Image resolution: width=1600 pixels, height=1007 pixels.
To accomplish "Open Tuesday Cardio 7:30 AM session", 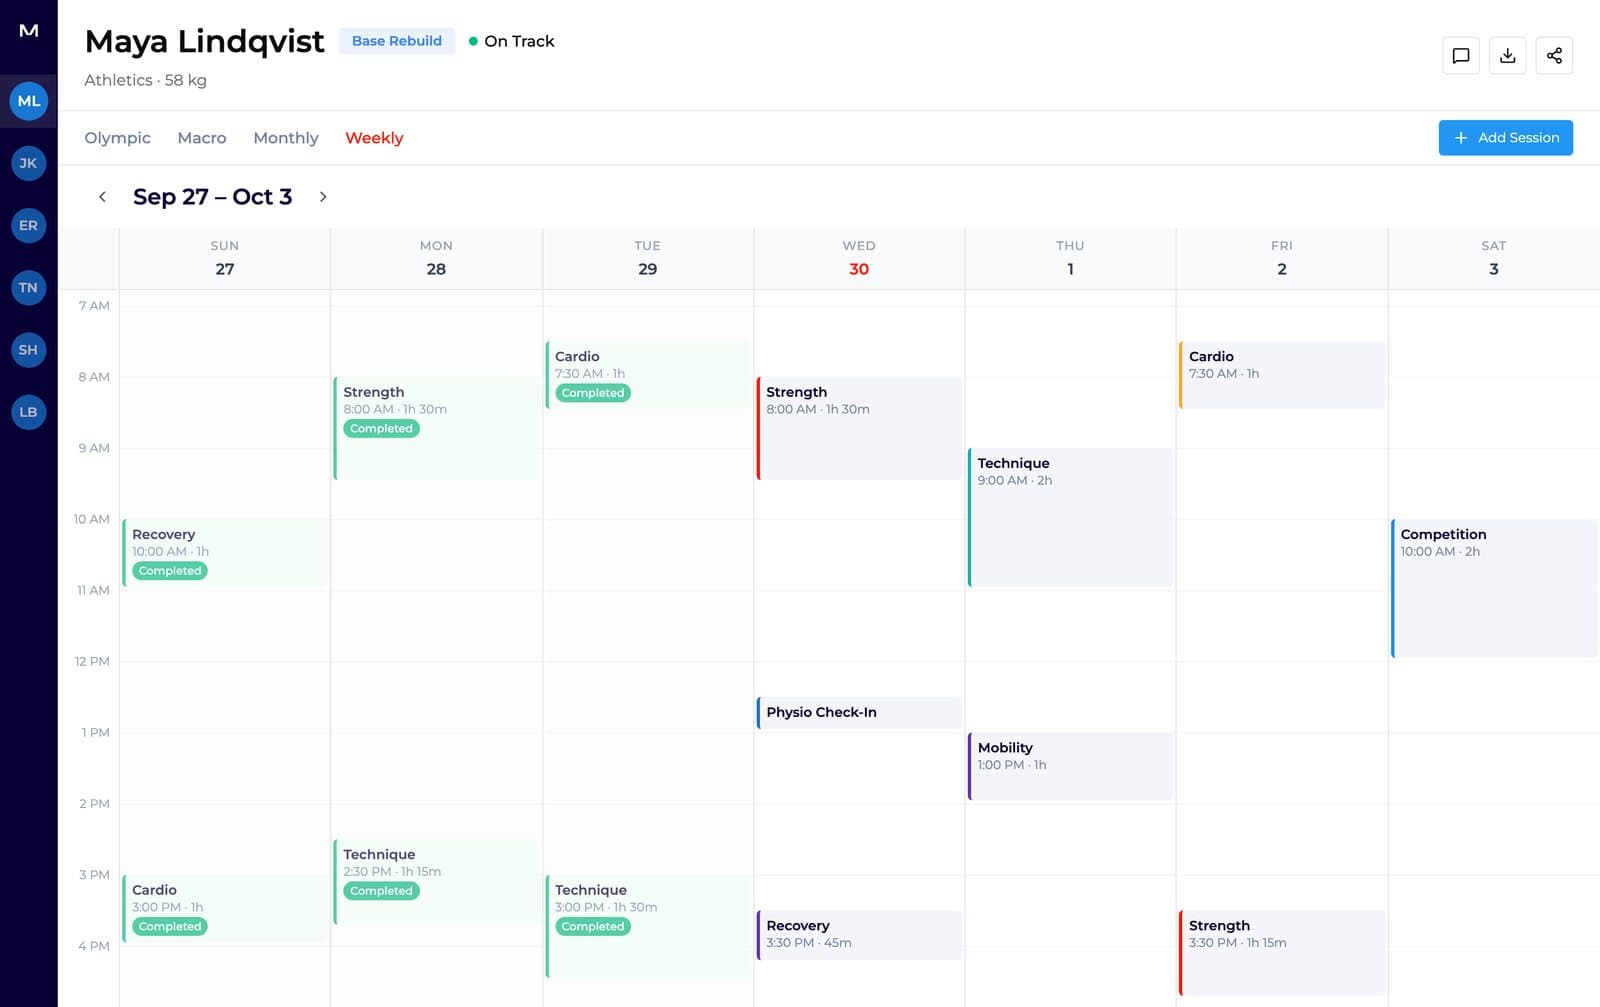I will 648,375.
